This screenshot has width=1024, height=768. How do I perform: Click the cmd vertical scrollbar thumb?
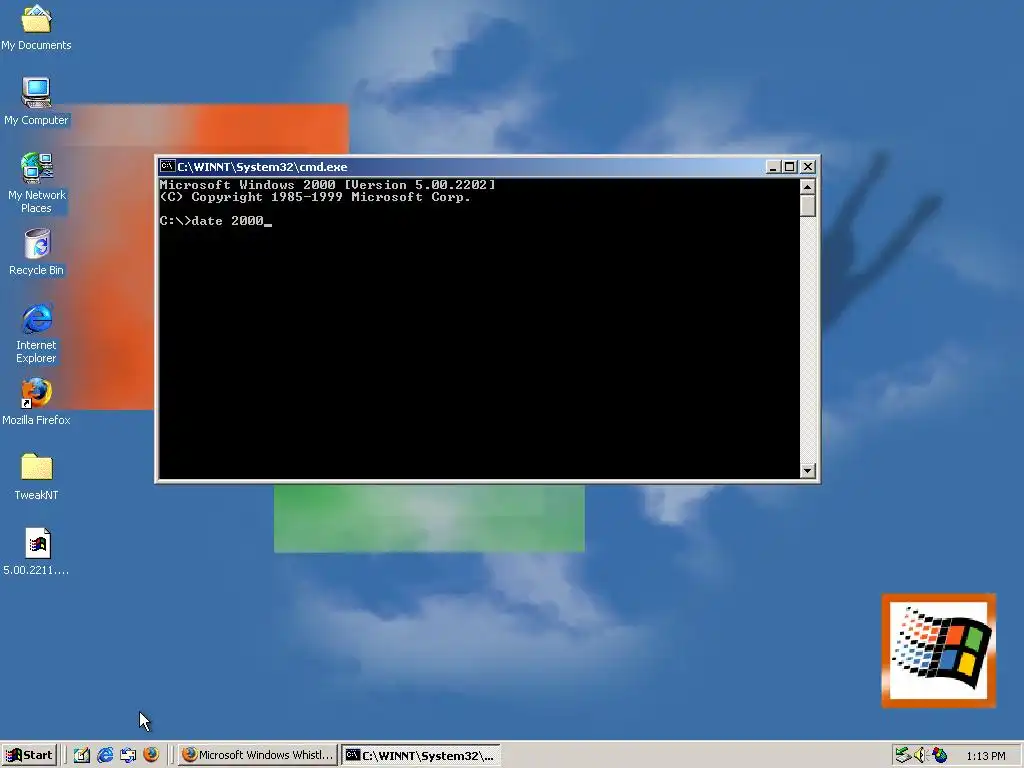tap(808, 206)
